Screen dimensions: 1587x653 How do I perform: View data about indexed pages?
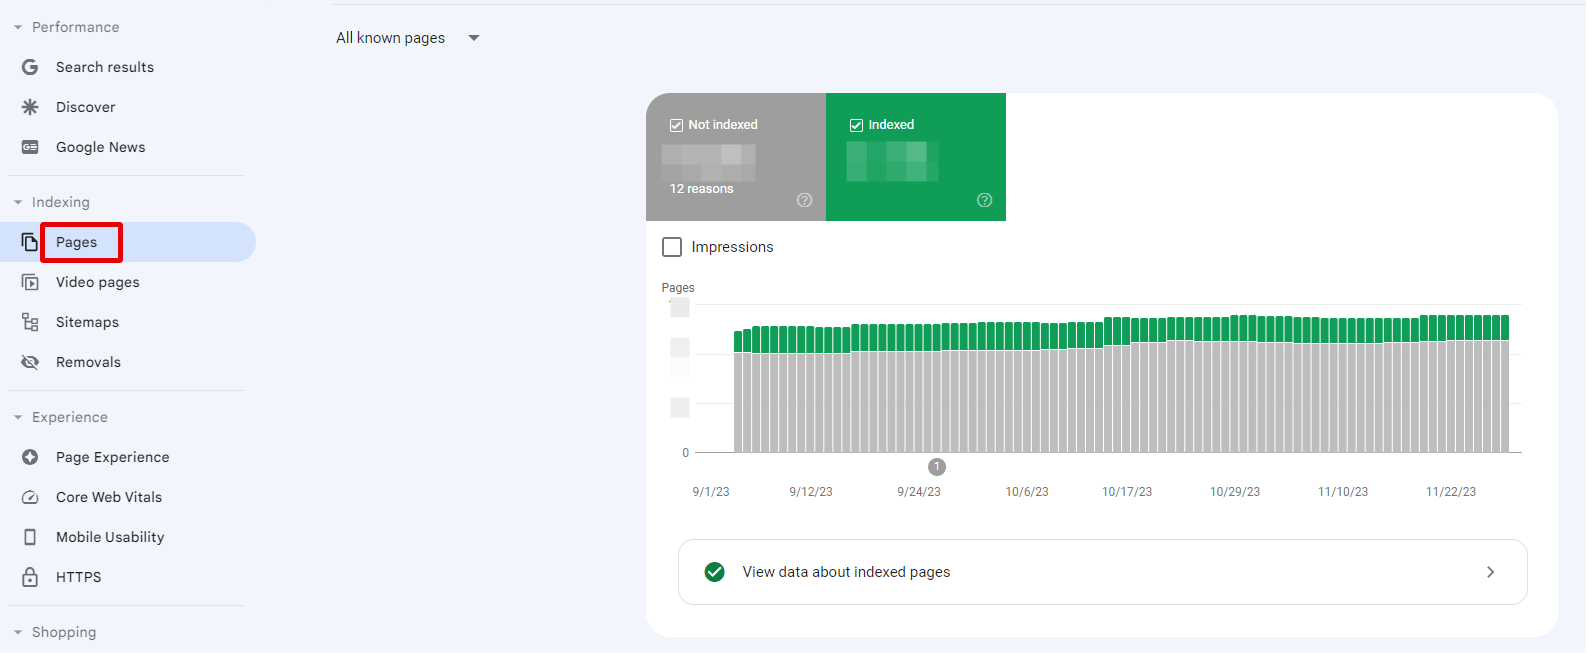tap(1102, 572)
